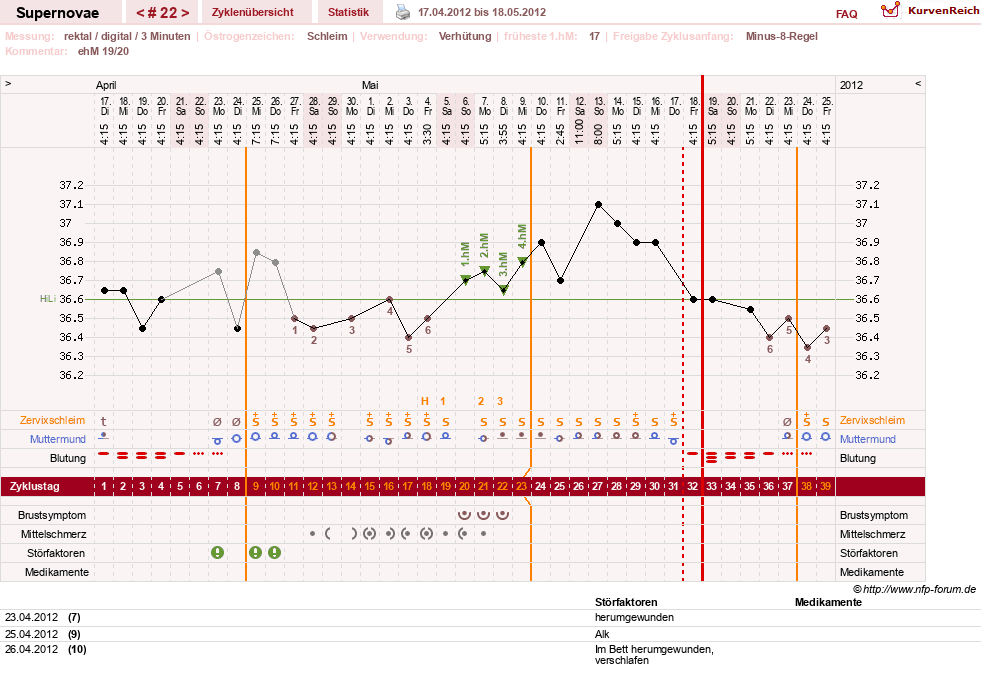This screenshot has width=981, height=695.
Task: Select the 1.hM green triangle marker
Action: [x=465, y=279]
